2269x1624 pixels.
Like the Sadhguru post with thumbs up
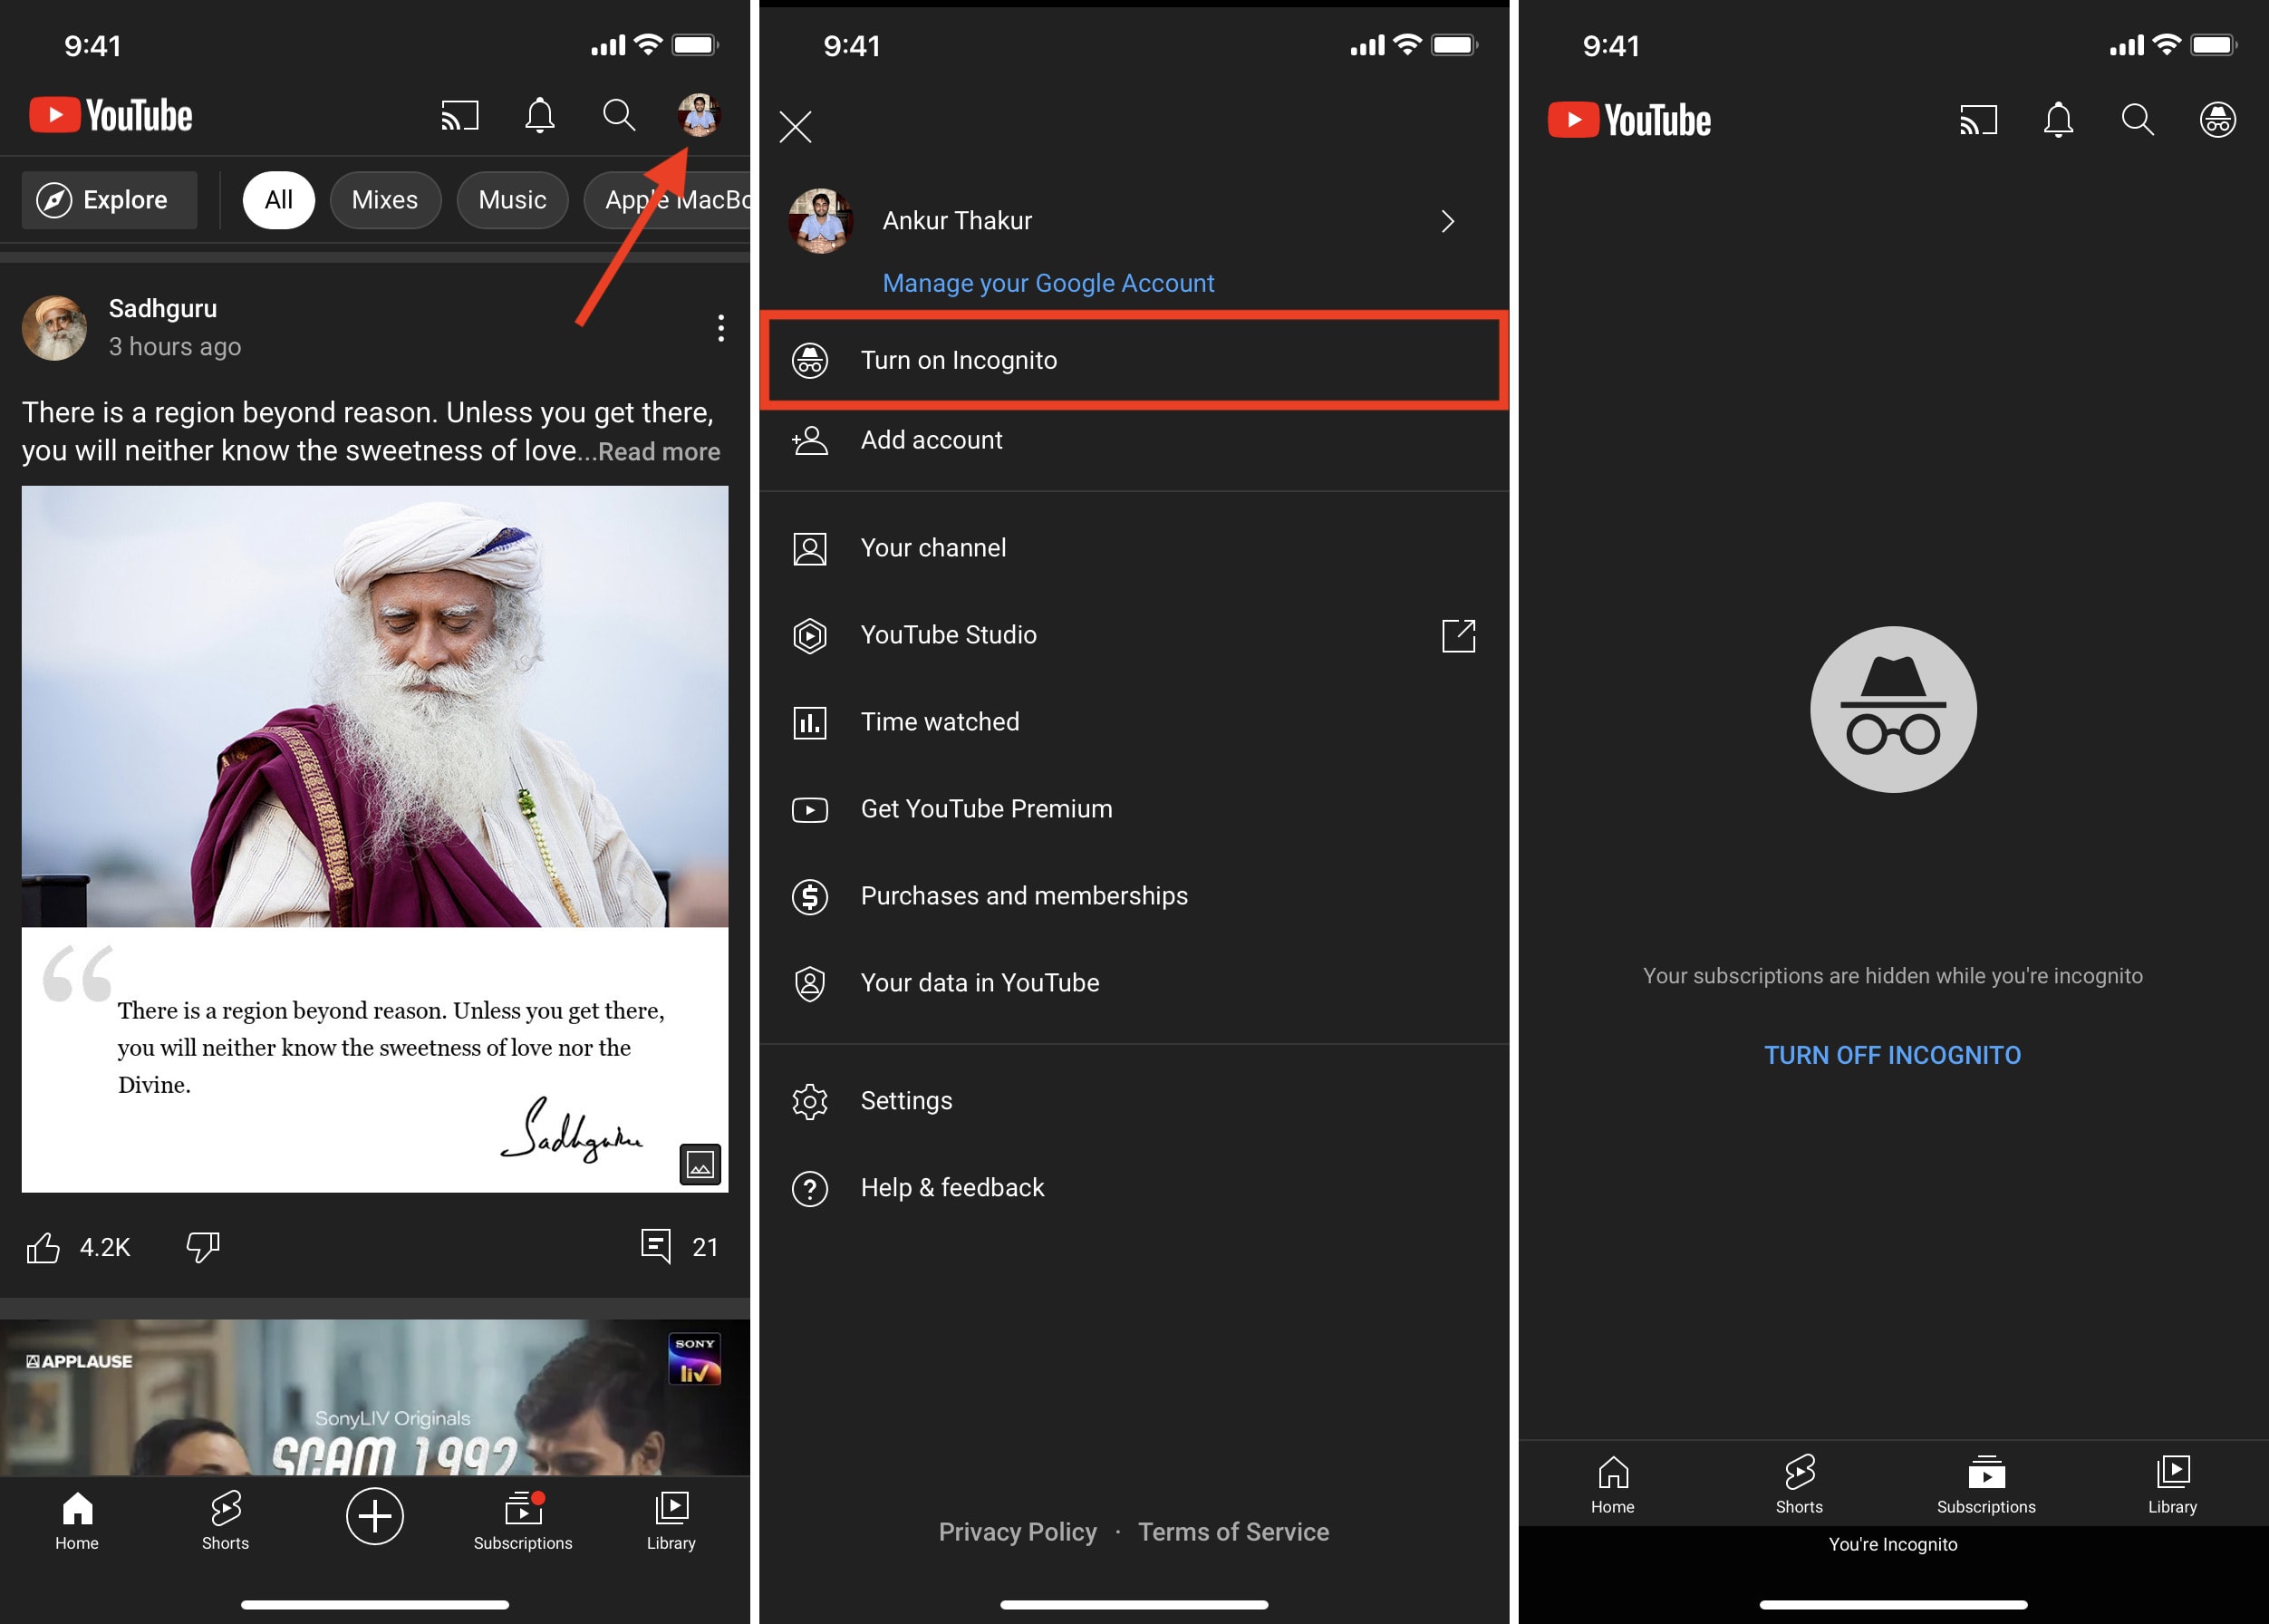(43, 1247)
